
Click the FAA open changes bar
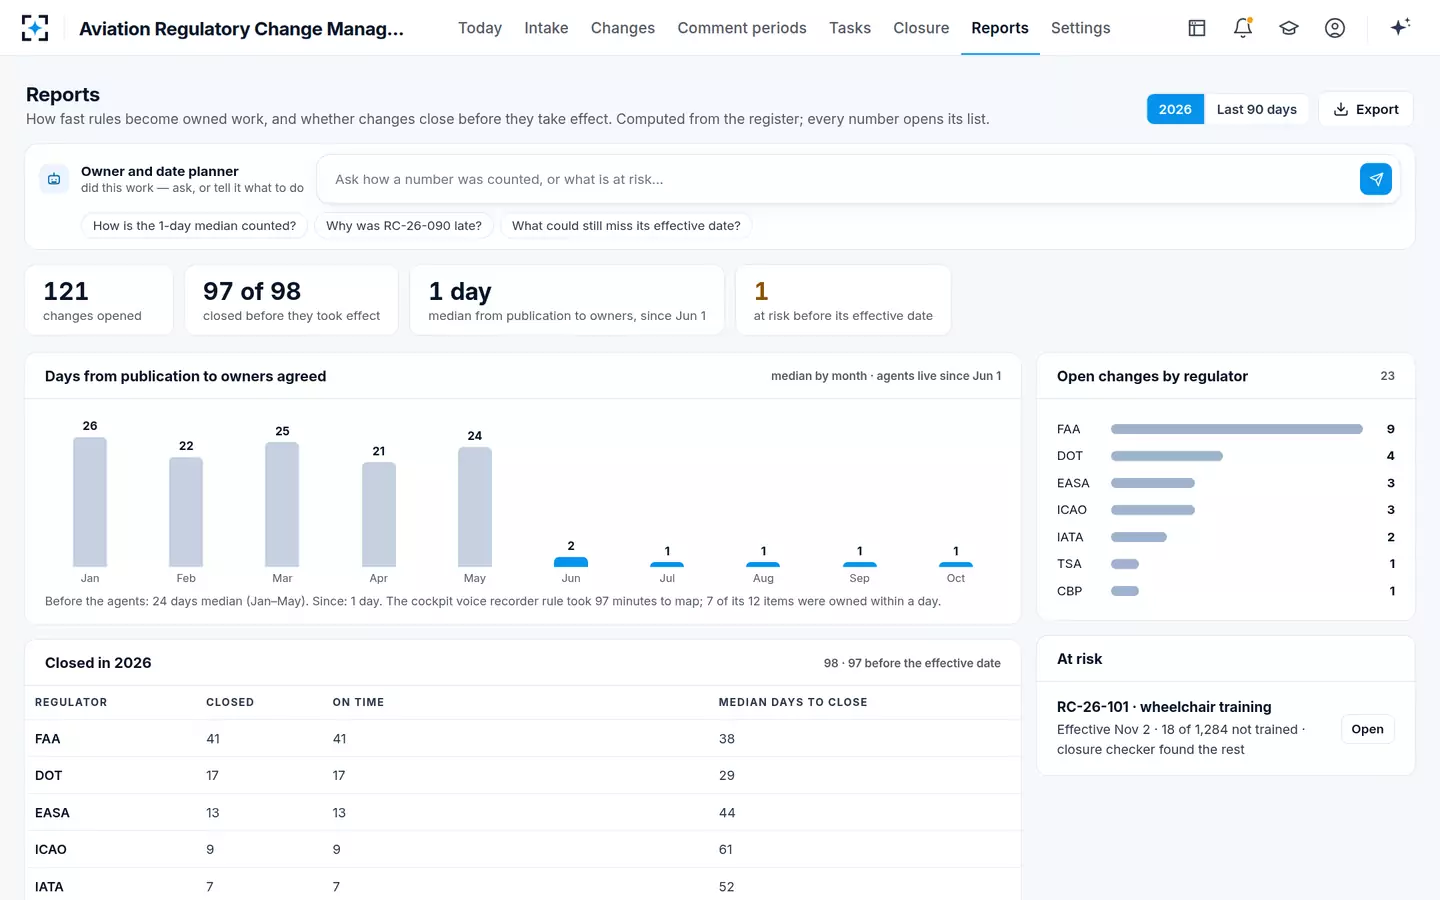[x=1237, y=429]
